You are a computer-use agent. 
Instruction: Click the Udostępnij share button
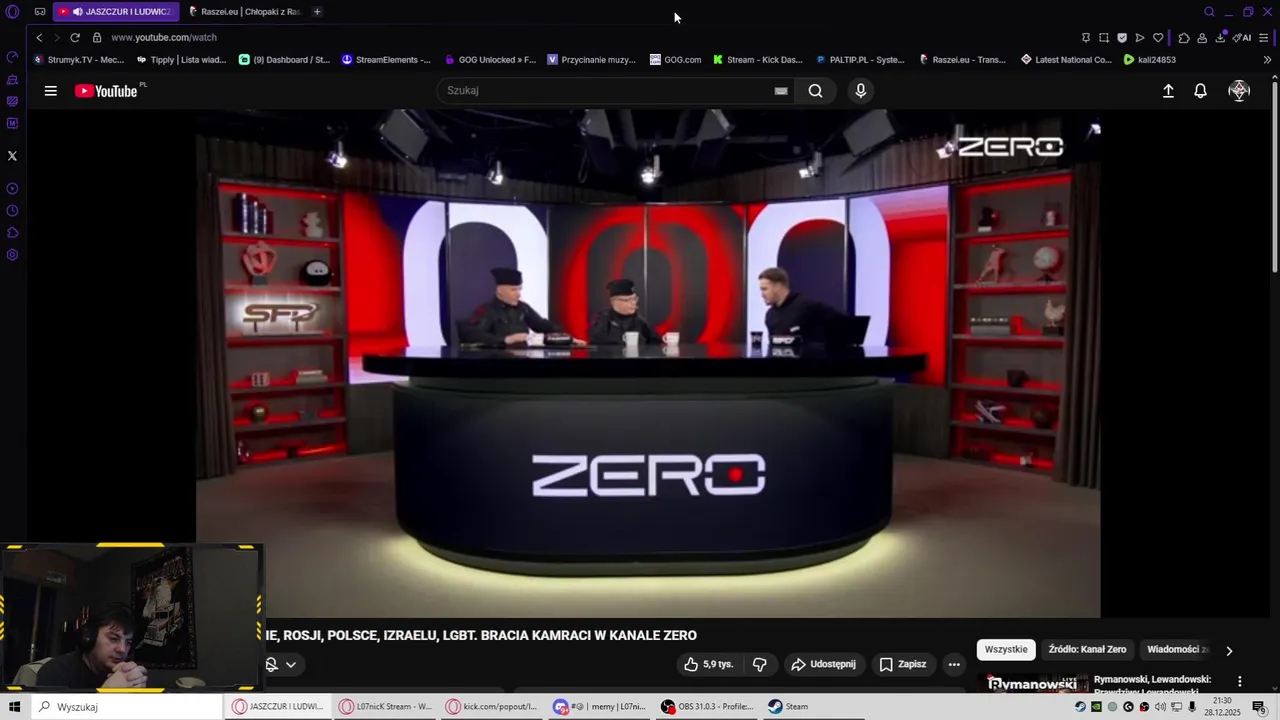[823, 664]
